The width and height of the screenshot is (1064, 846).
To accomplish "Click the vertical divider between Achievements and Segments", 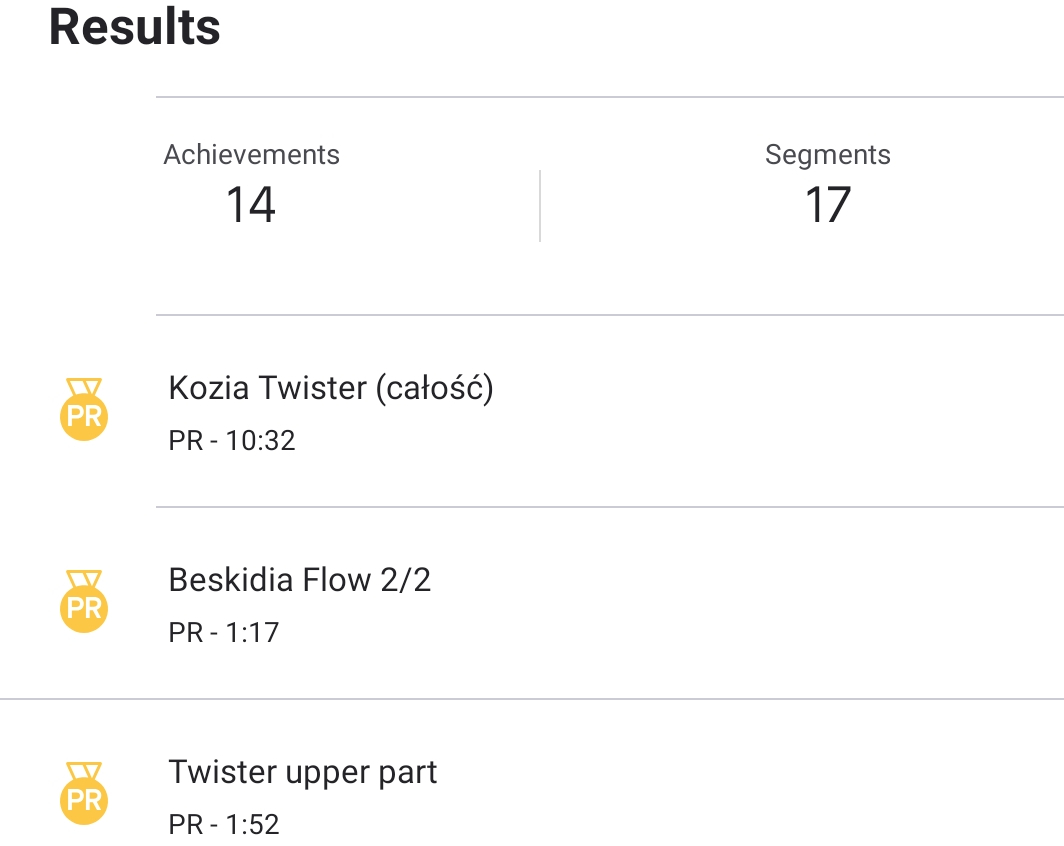I will (x=540, y=205).
